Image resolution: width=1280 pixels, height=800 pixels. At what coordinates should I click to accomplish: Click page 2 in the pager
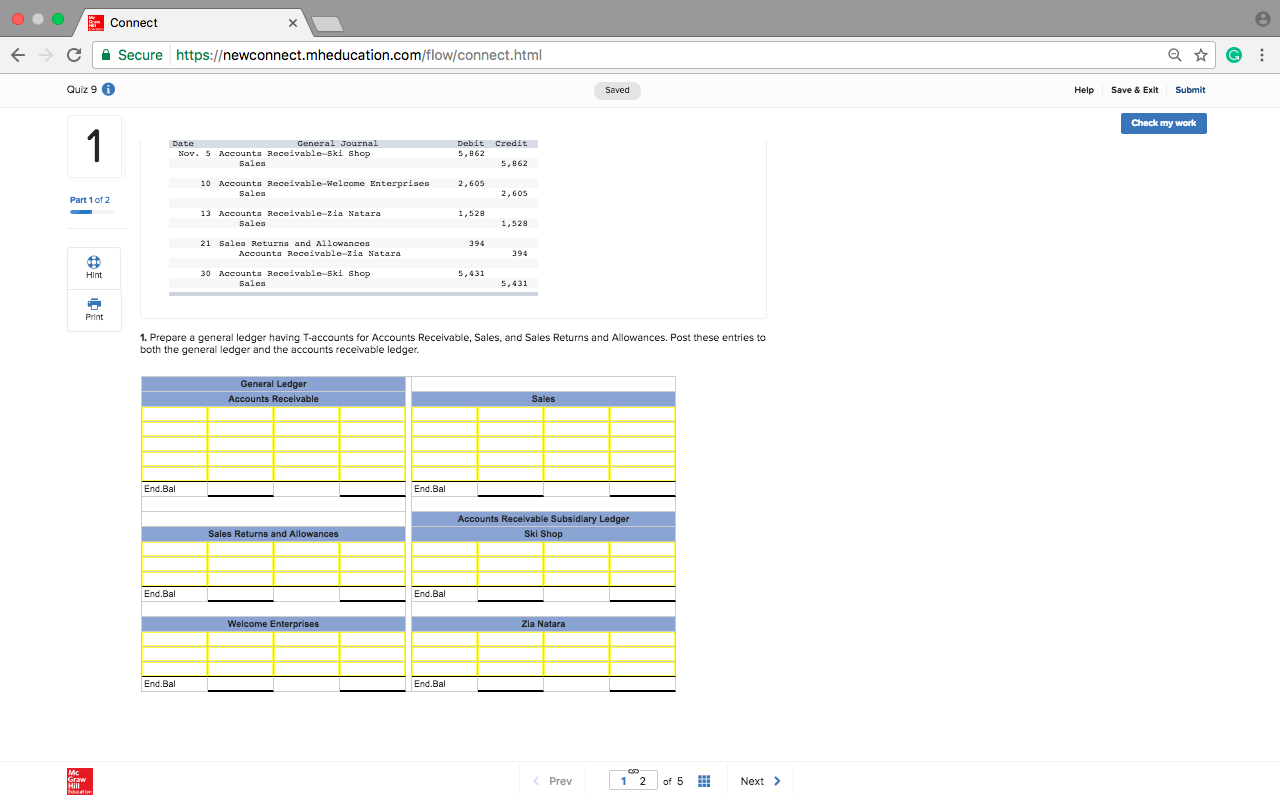click(x=642, y=781)
